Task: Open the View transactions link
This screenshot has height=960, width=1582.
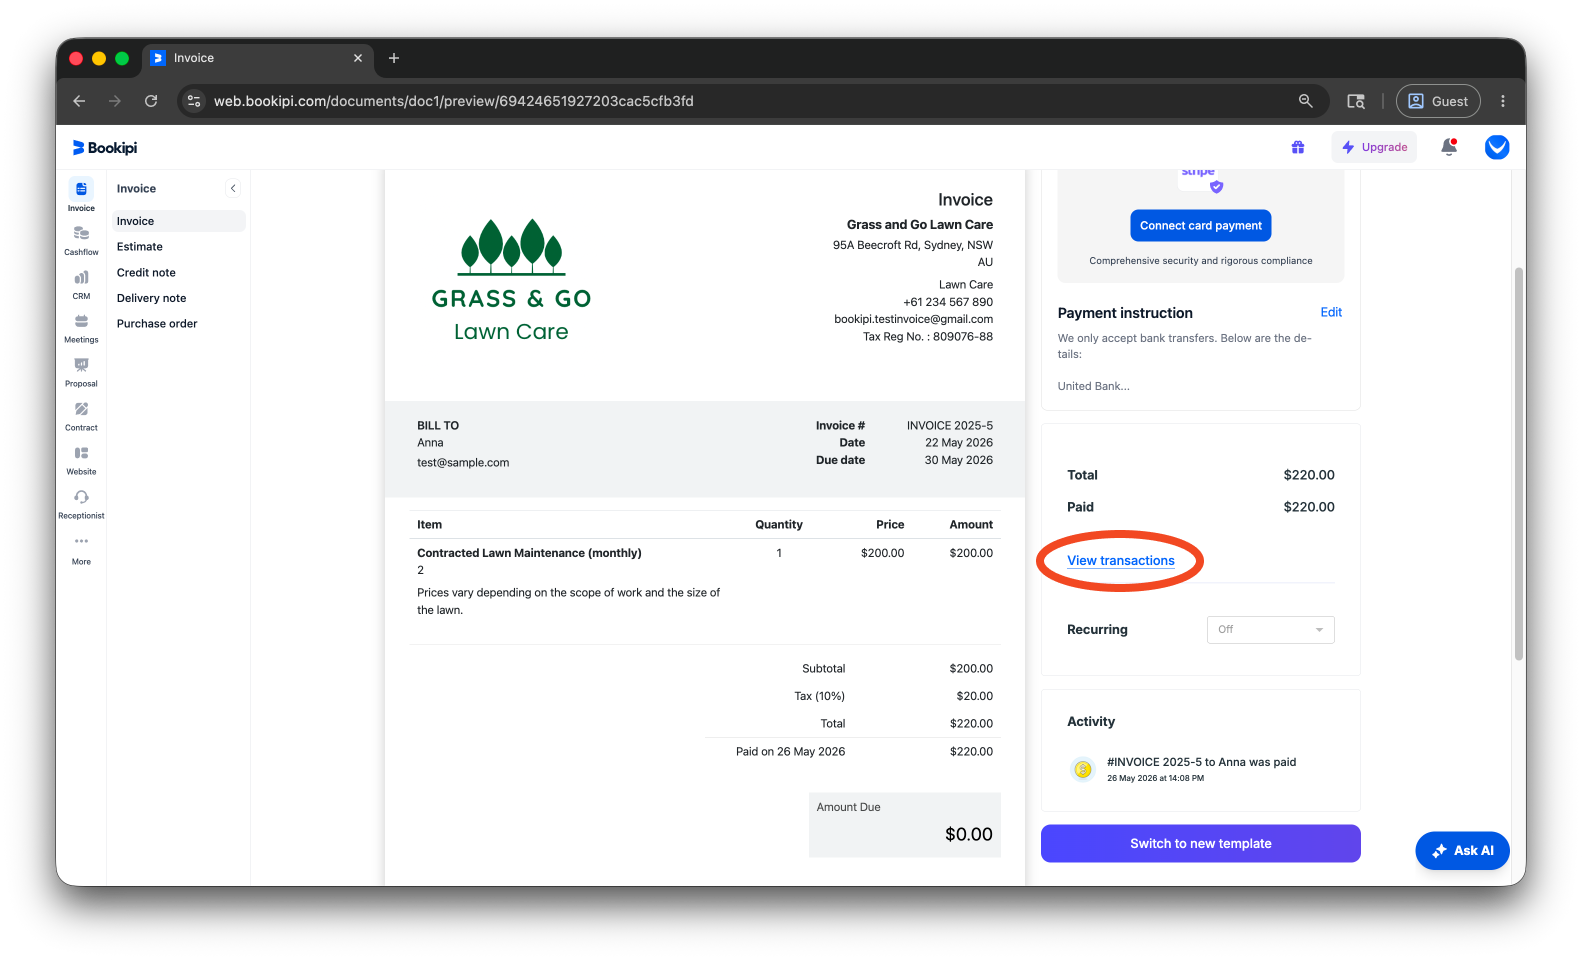Action: click(1120, 561)
